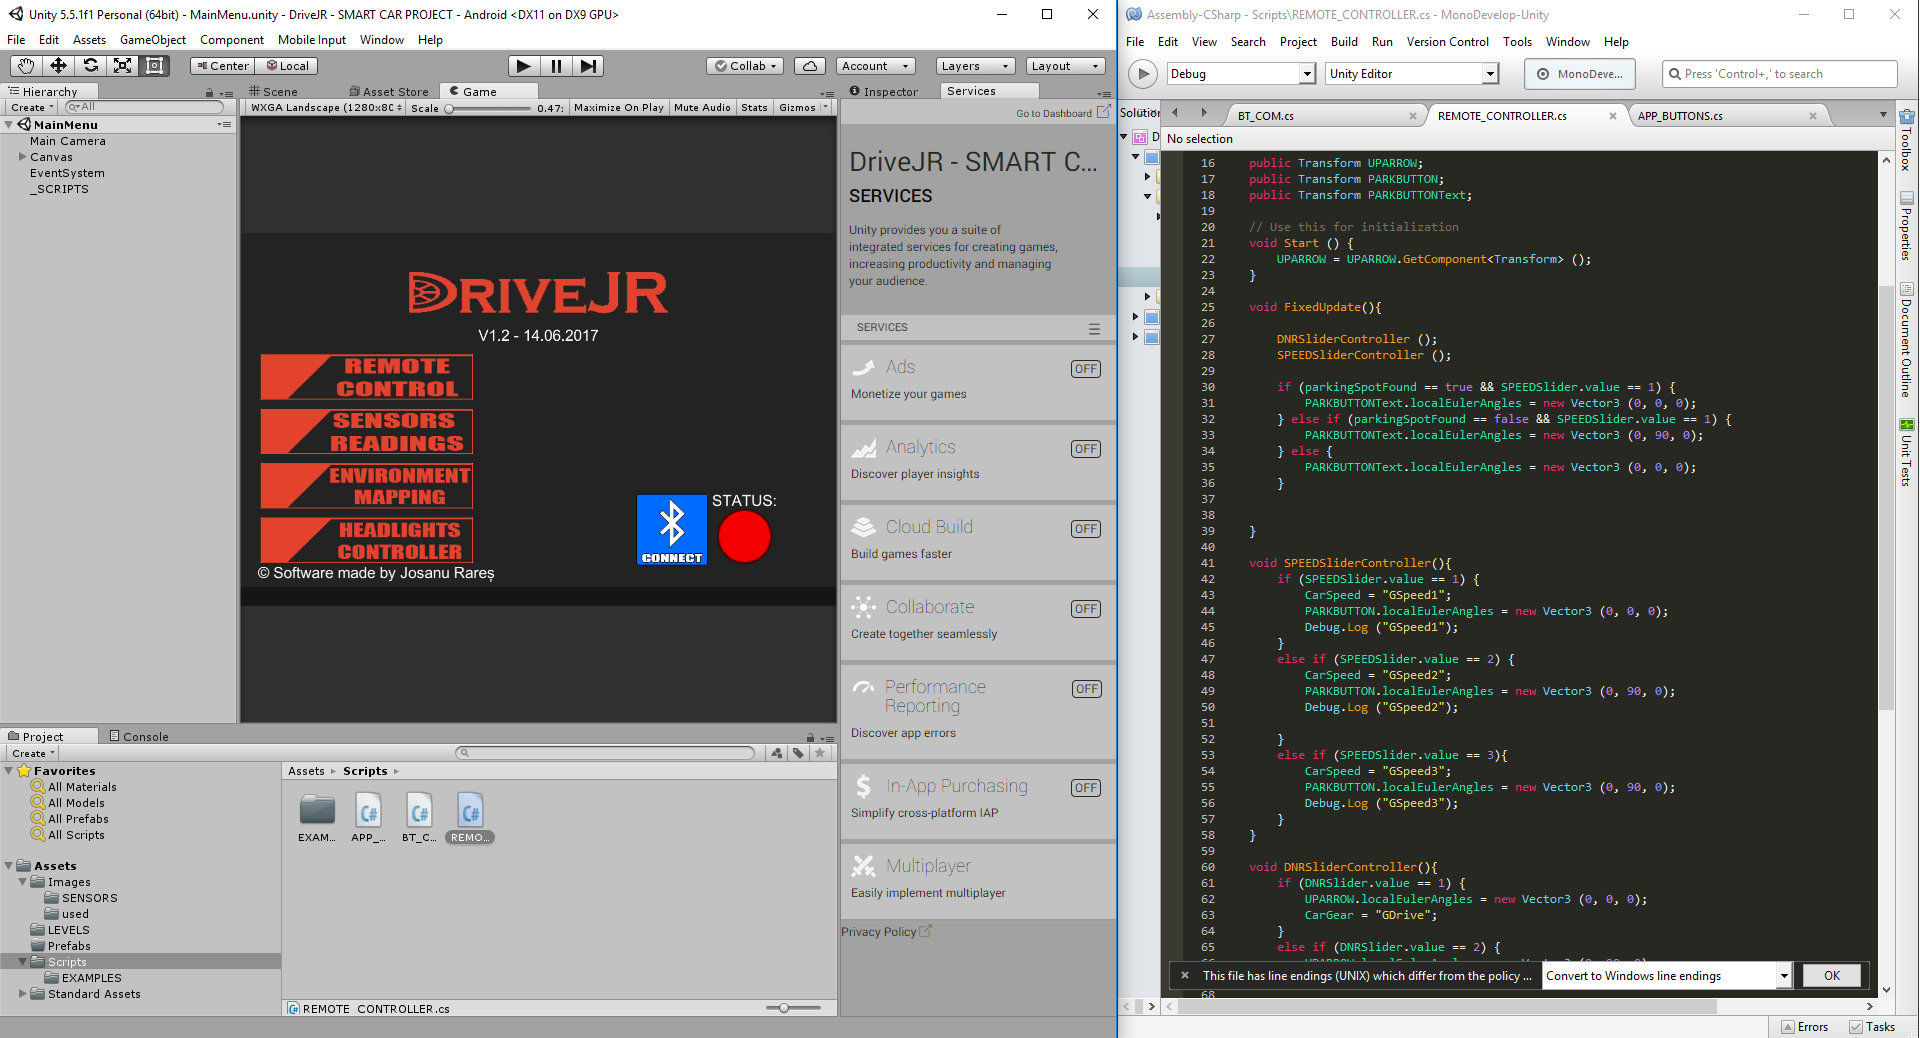Viewport: 1920px width, 1038px height.
Task: Open the EXAM... folder asset
Action: tap(317, 818)
